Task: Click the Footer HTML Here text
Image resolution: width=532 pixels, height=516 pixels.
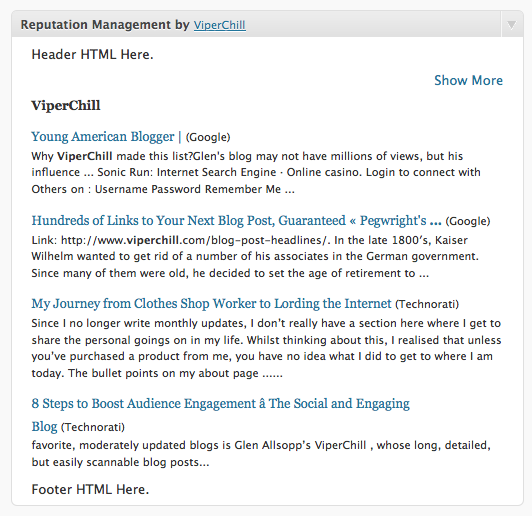Action: coord(90,490)
